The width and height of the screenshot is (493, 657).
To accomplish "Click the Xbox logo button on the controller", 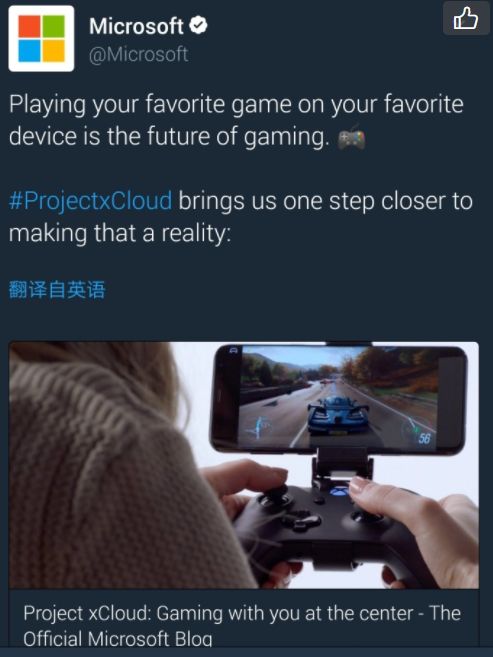I will coord(338,491).
